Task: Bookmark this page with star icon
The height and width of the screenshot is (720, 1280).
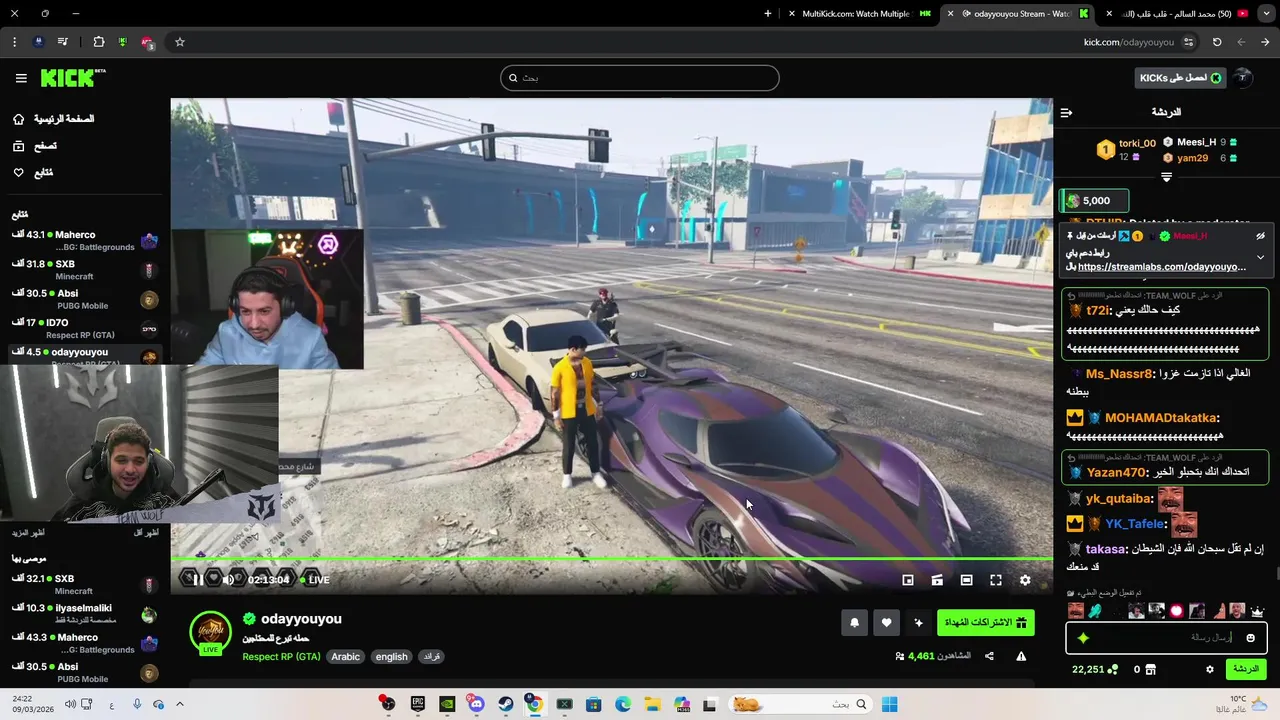Action: point(180,42)
